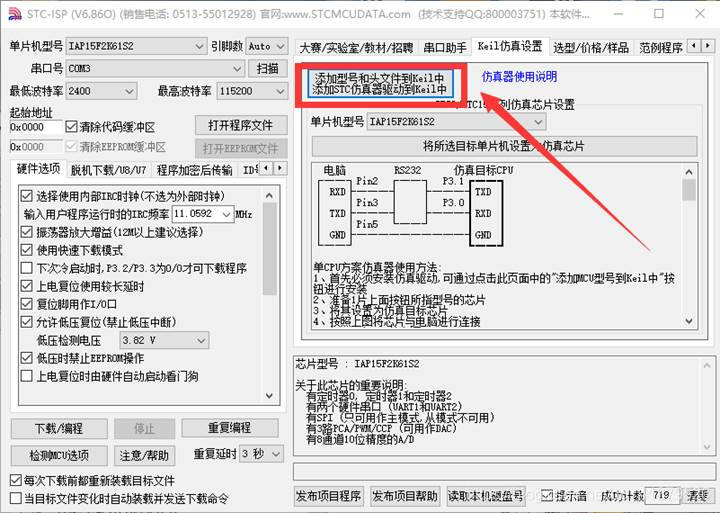Expand the 最高波特率 115200 dropdown
Image resolution: width=720 pixels, height=513 pixels.
coord(252,91)
